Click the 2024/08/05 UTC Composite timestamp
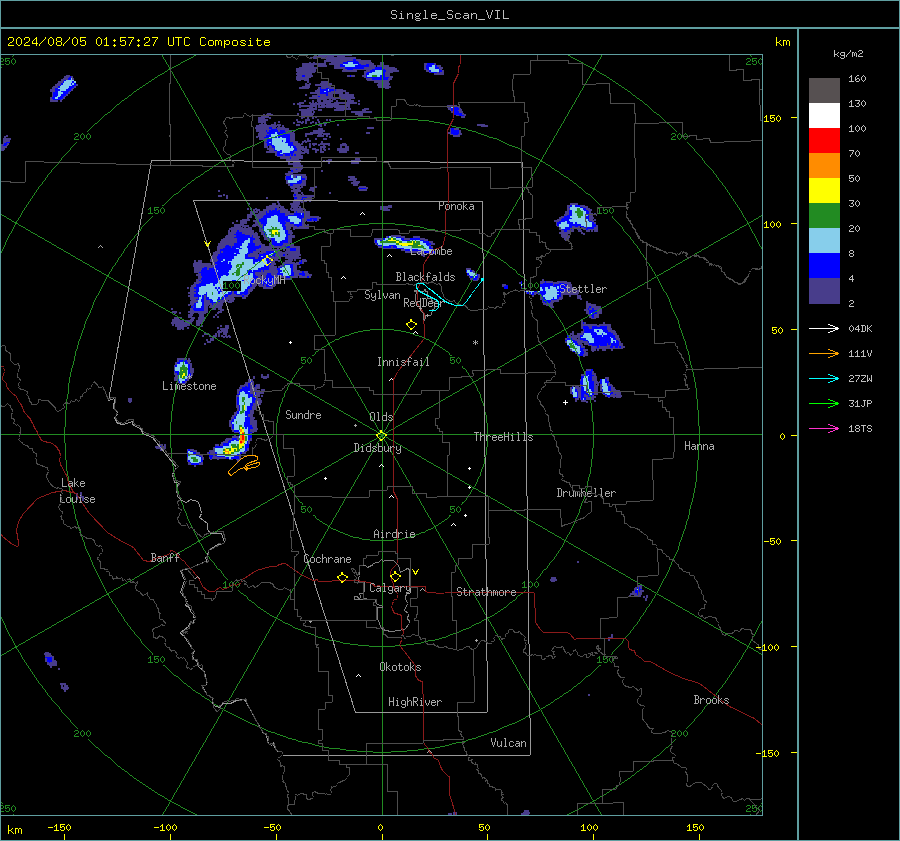 (138, 41)
